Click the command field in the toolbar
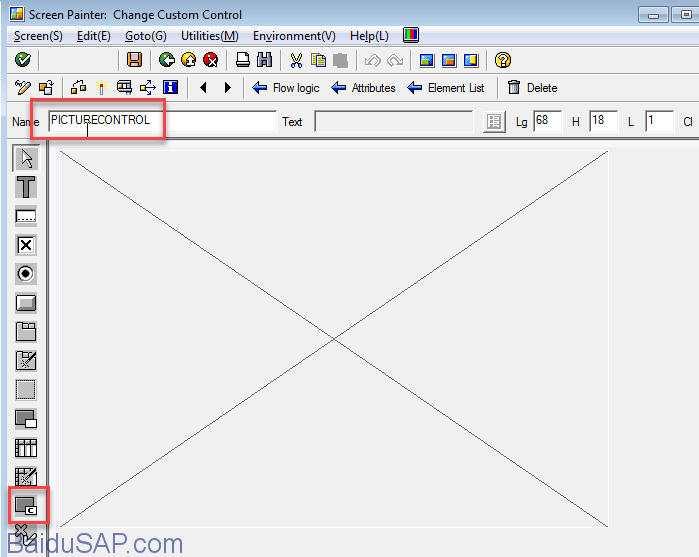This screenshot has width=699, height=557. [79, 60]
